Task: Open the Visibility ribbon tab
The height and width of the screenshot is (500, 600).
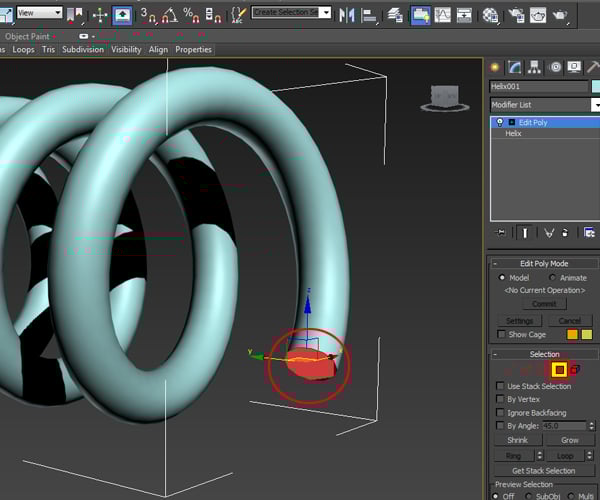Action: tap(126, 49)
